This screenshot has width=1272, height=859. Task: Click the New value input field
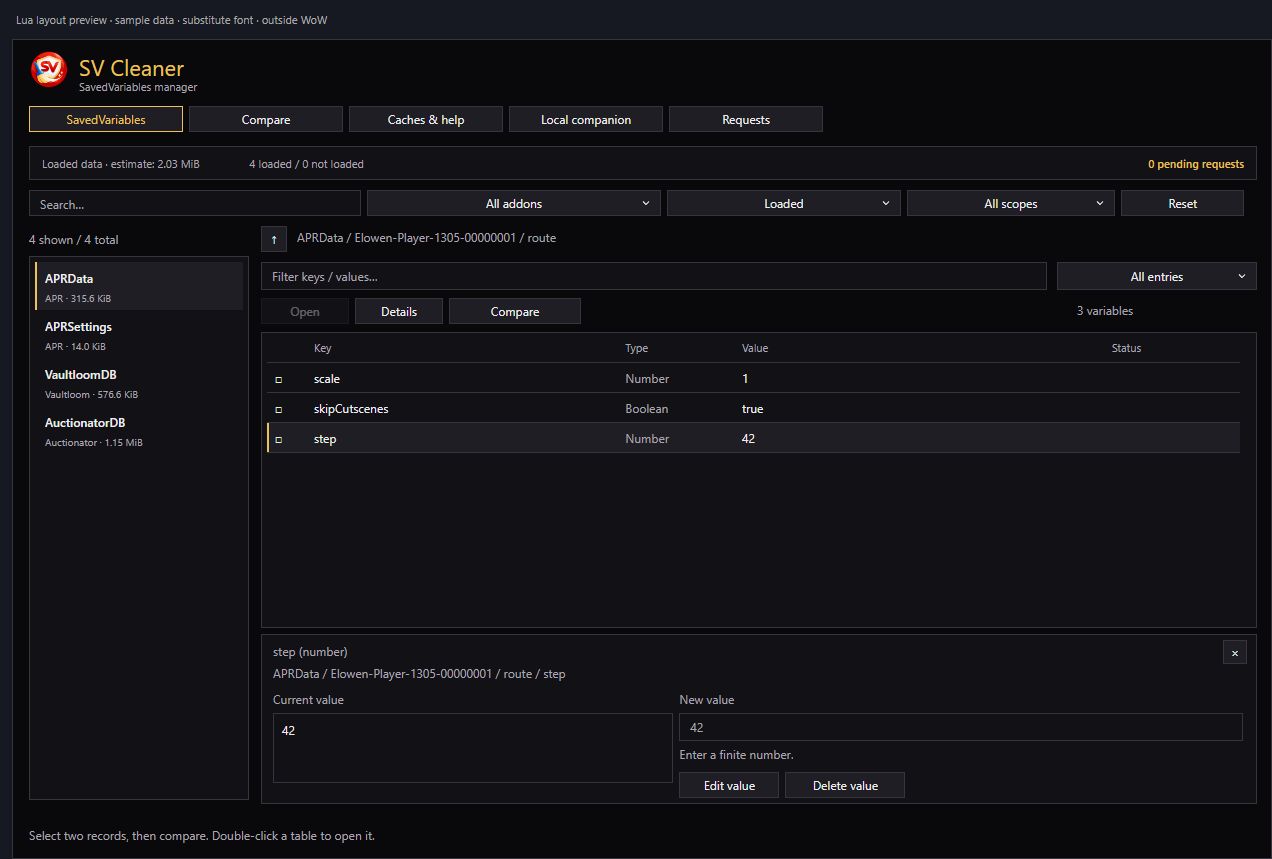click(961, 727)
